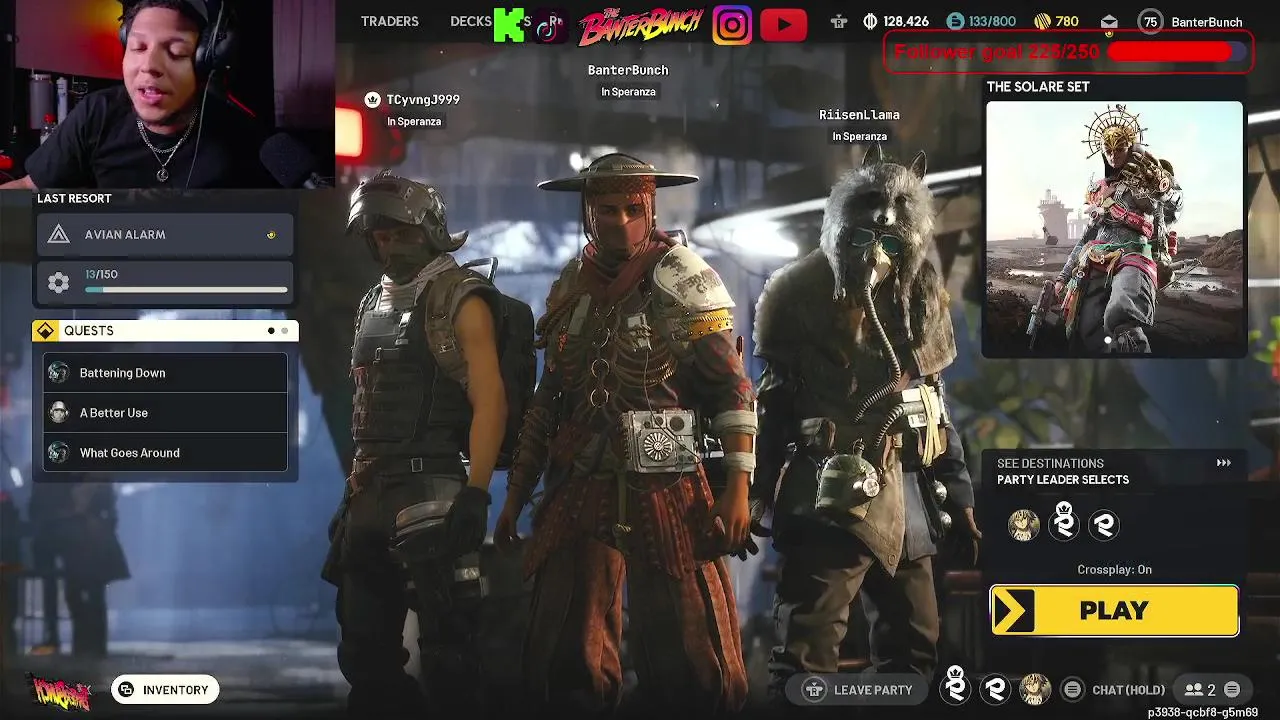
Task: Open the Battening Down quest
Action: tap(165, 373)
